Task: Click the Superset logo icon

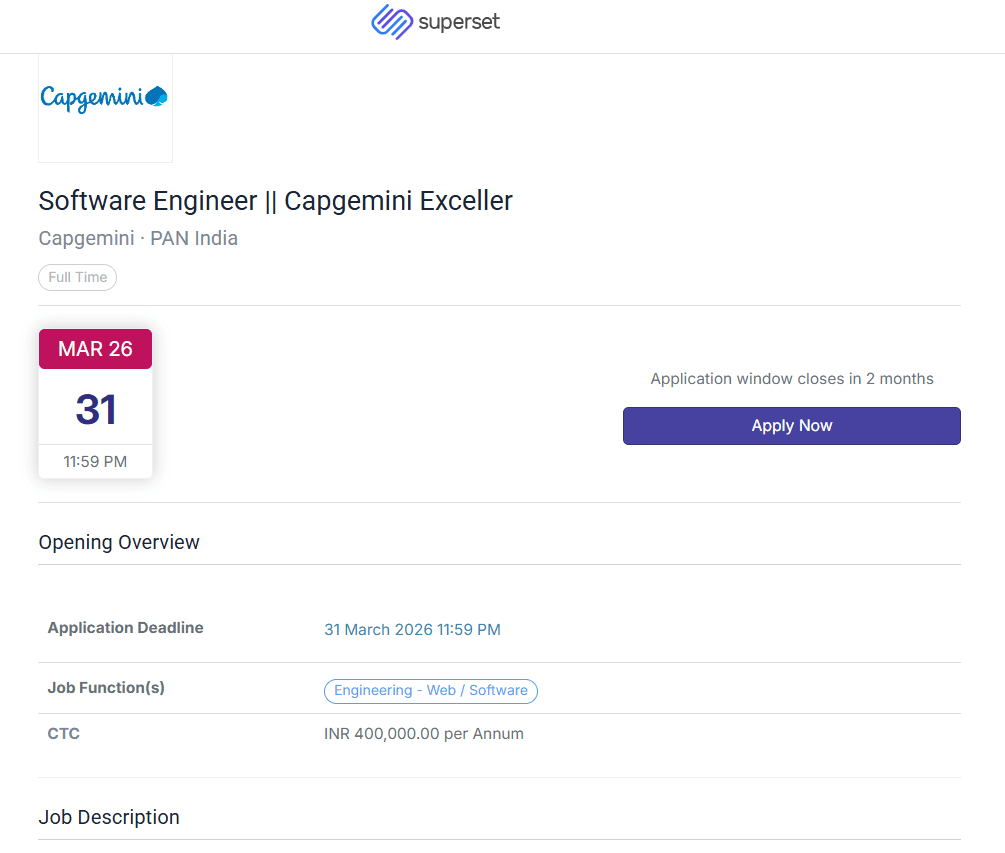Action: (392, 21)
